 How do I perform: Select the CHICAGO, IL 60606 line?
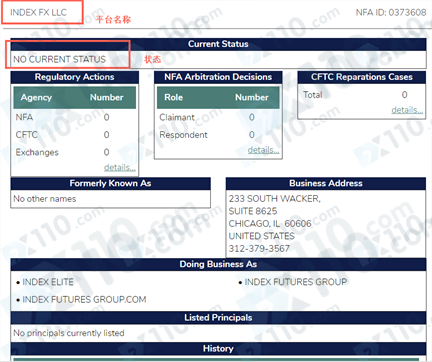click(x=270, y=223)
